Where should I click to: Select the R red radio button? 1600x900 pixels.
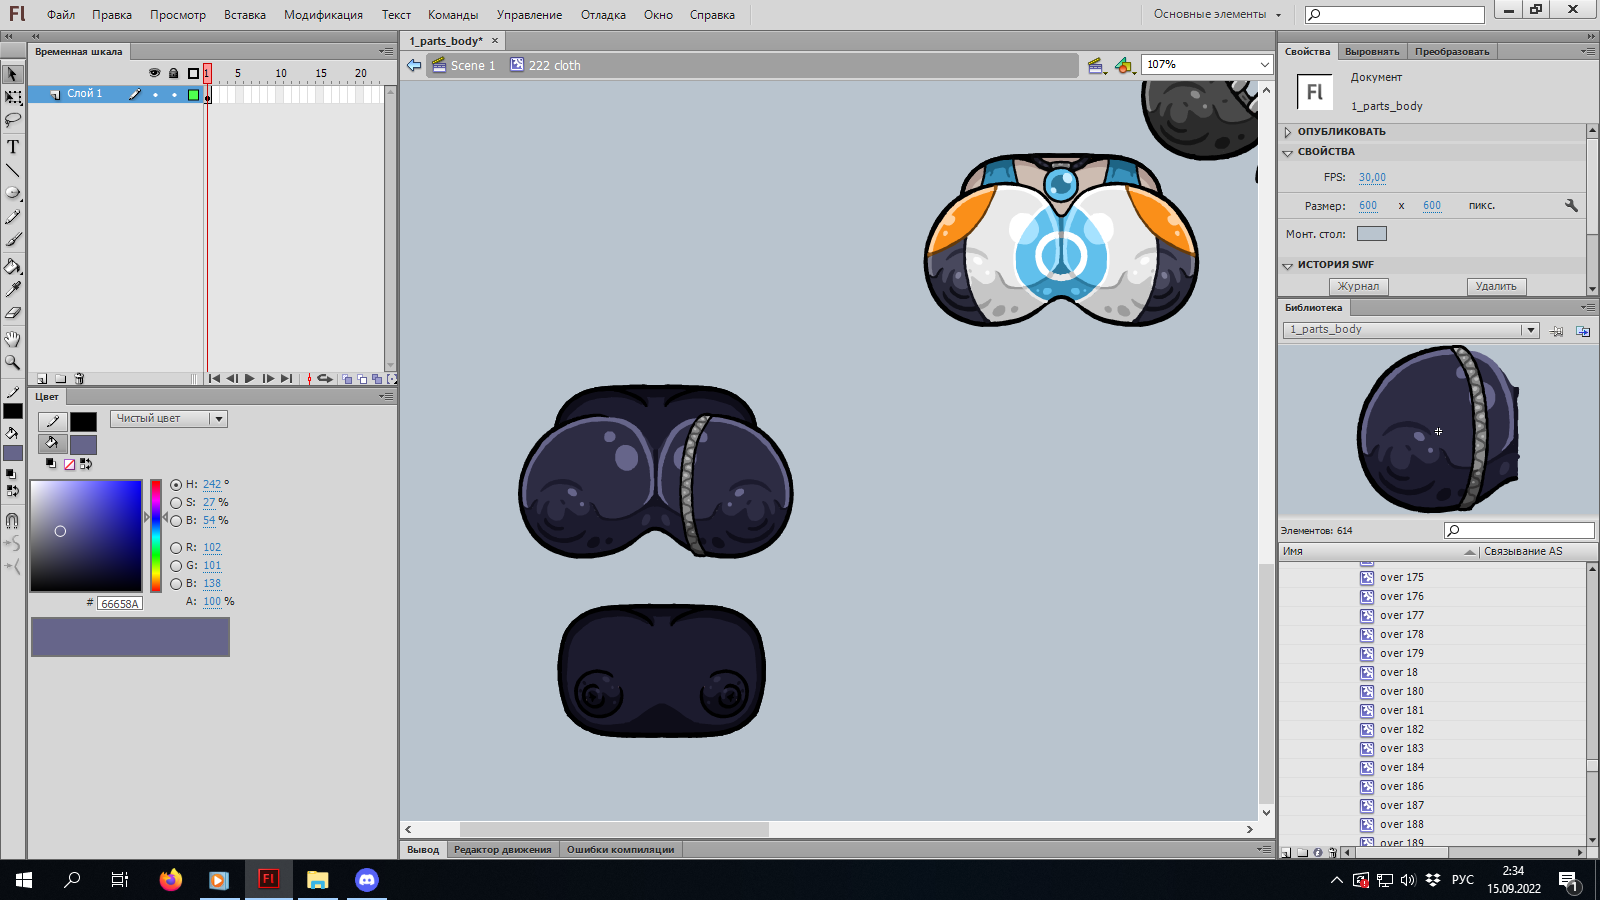click(x=176, y=548)
